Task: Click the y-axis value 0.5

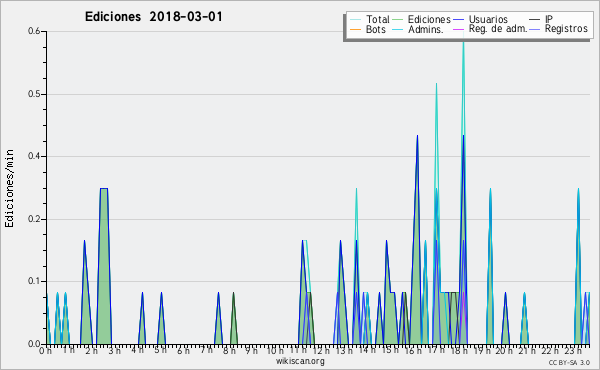Action: (x=34, y=94)
